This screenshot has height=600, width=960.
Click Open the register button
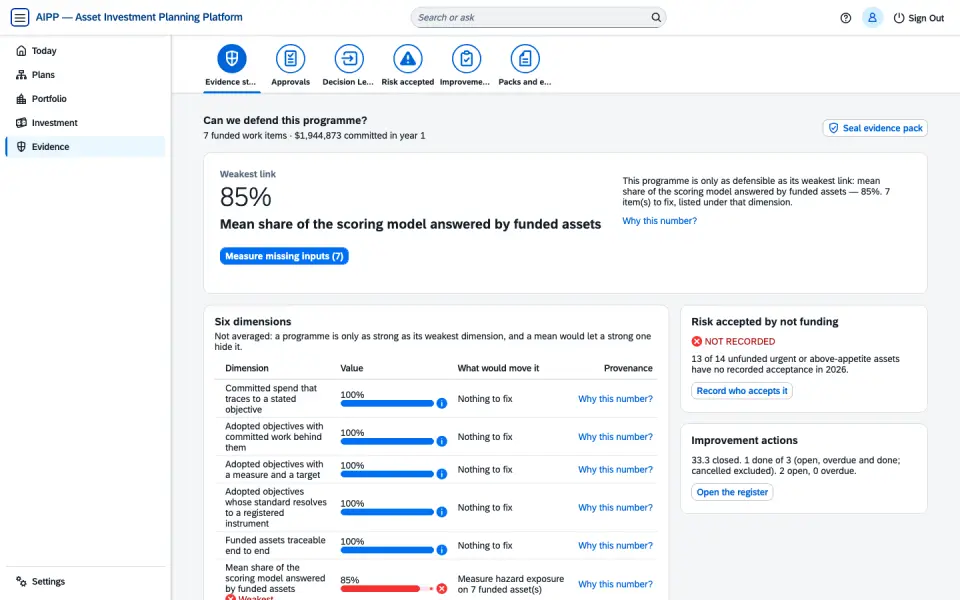point(732,492)
